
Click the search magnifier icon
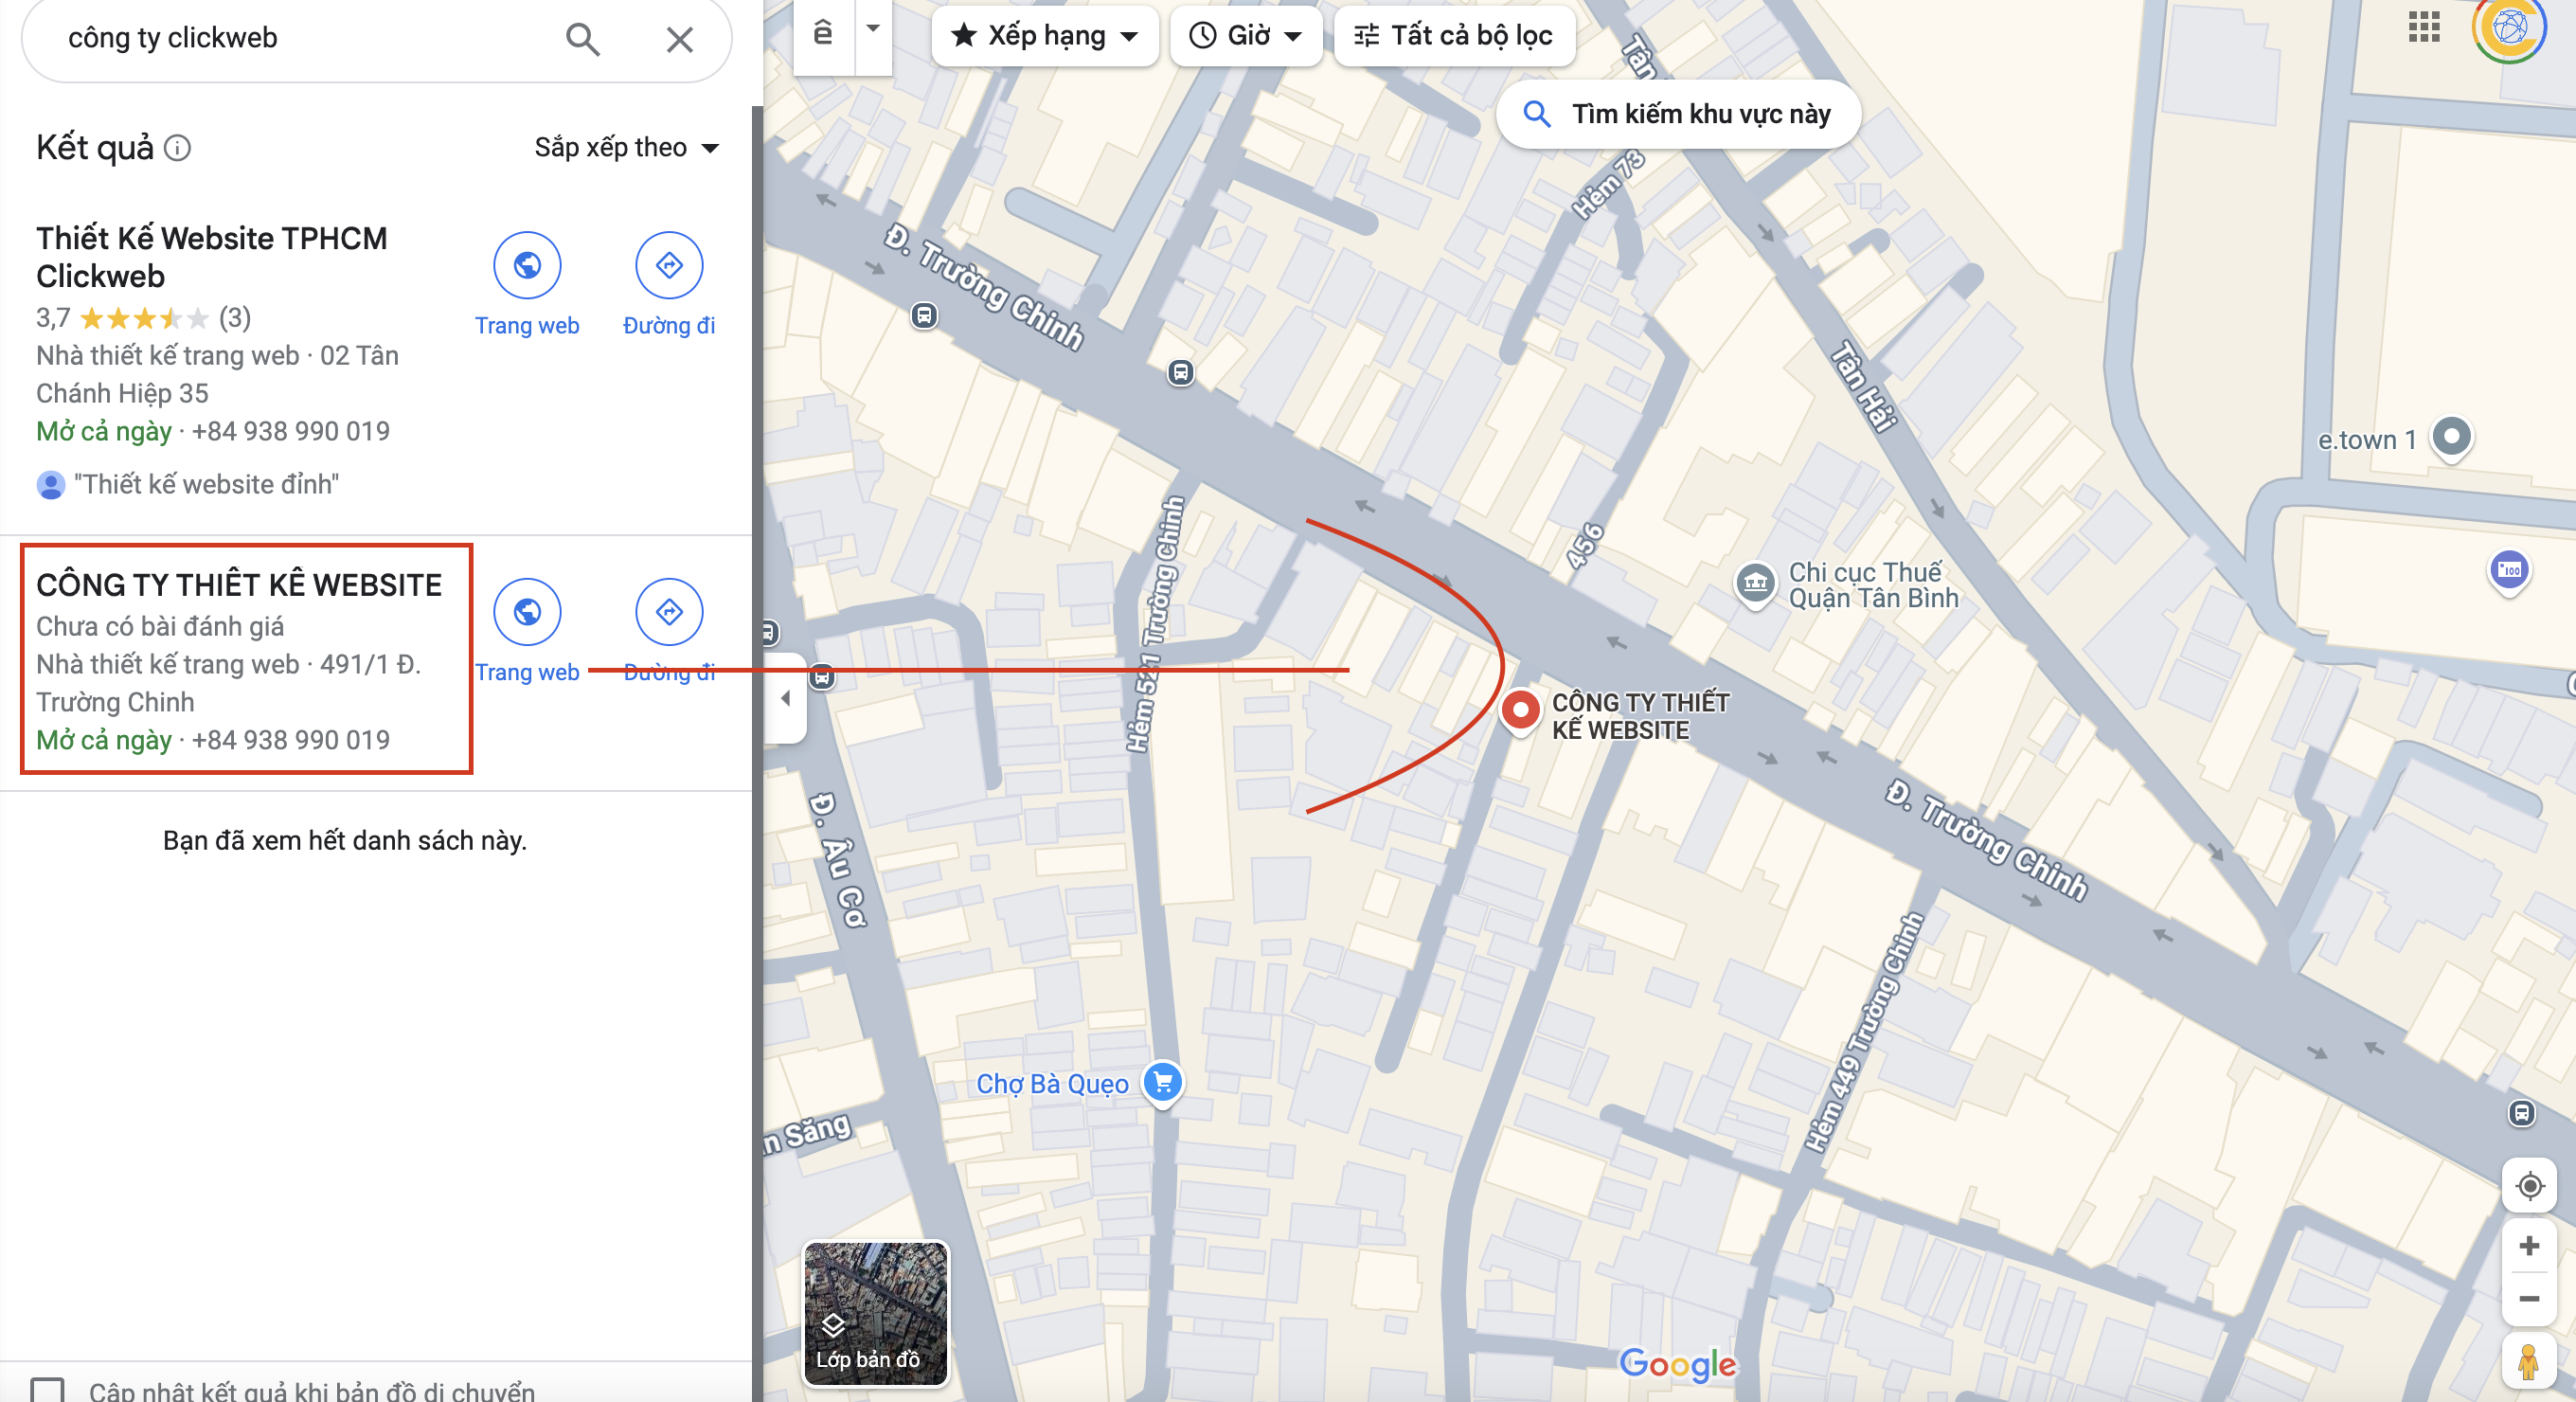(x=582, y=39)
